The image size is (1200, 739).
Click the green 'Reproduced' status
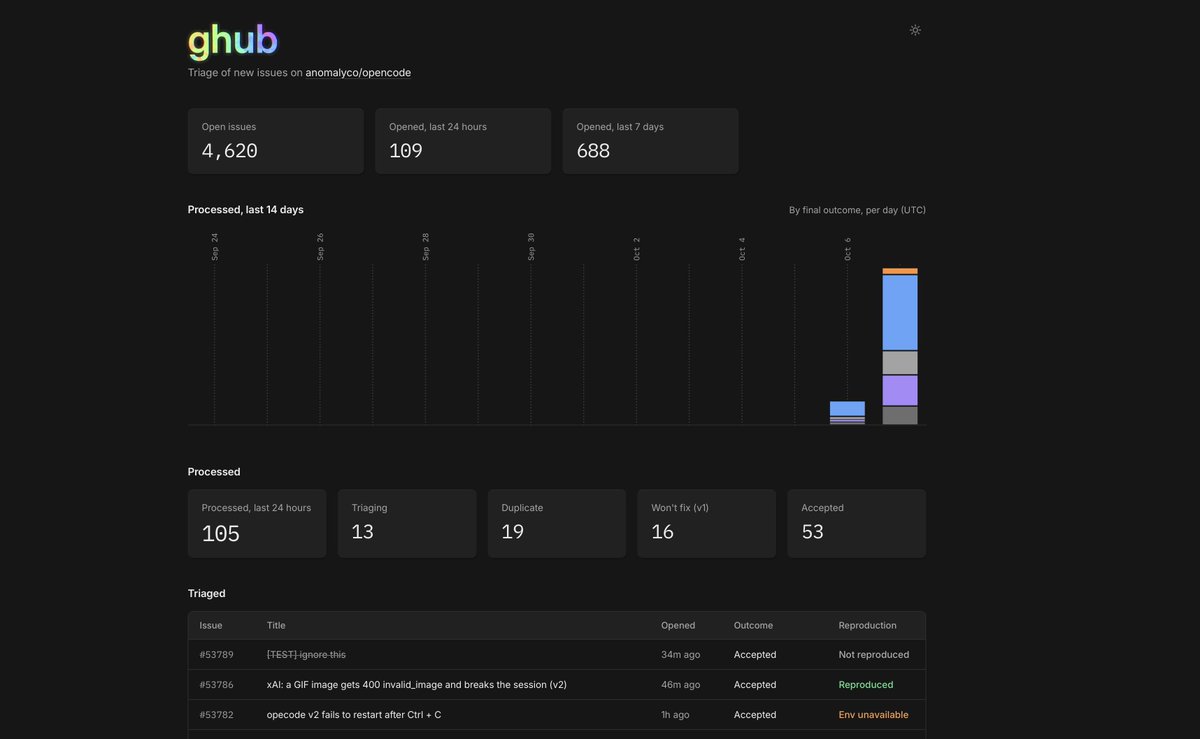[x=866, y=685]
